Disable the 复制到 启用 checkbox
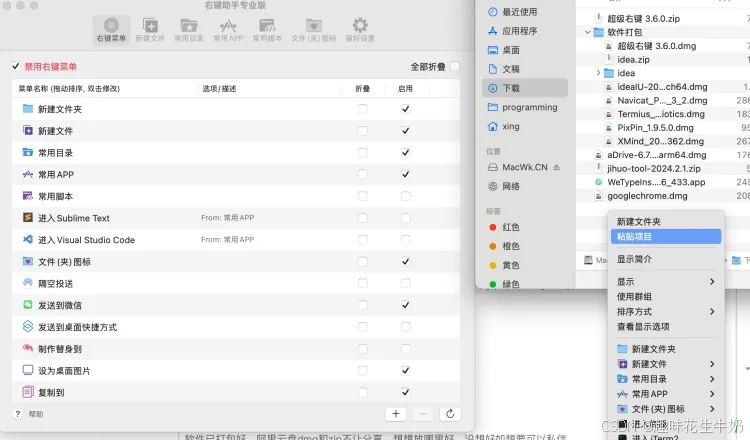Image resolution: width=750 pixels, height=440 pixels. 406,392
